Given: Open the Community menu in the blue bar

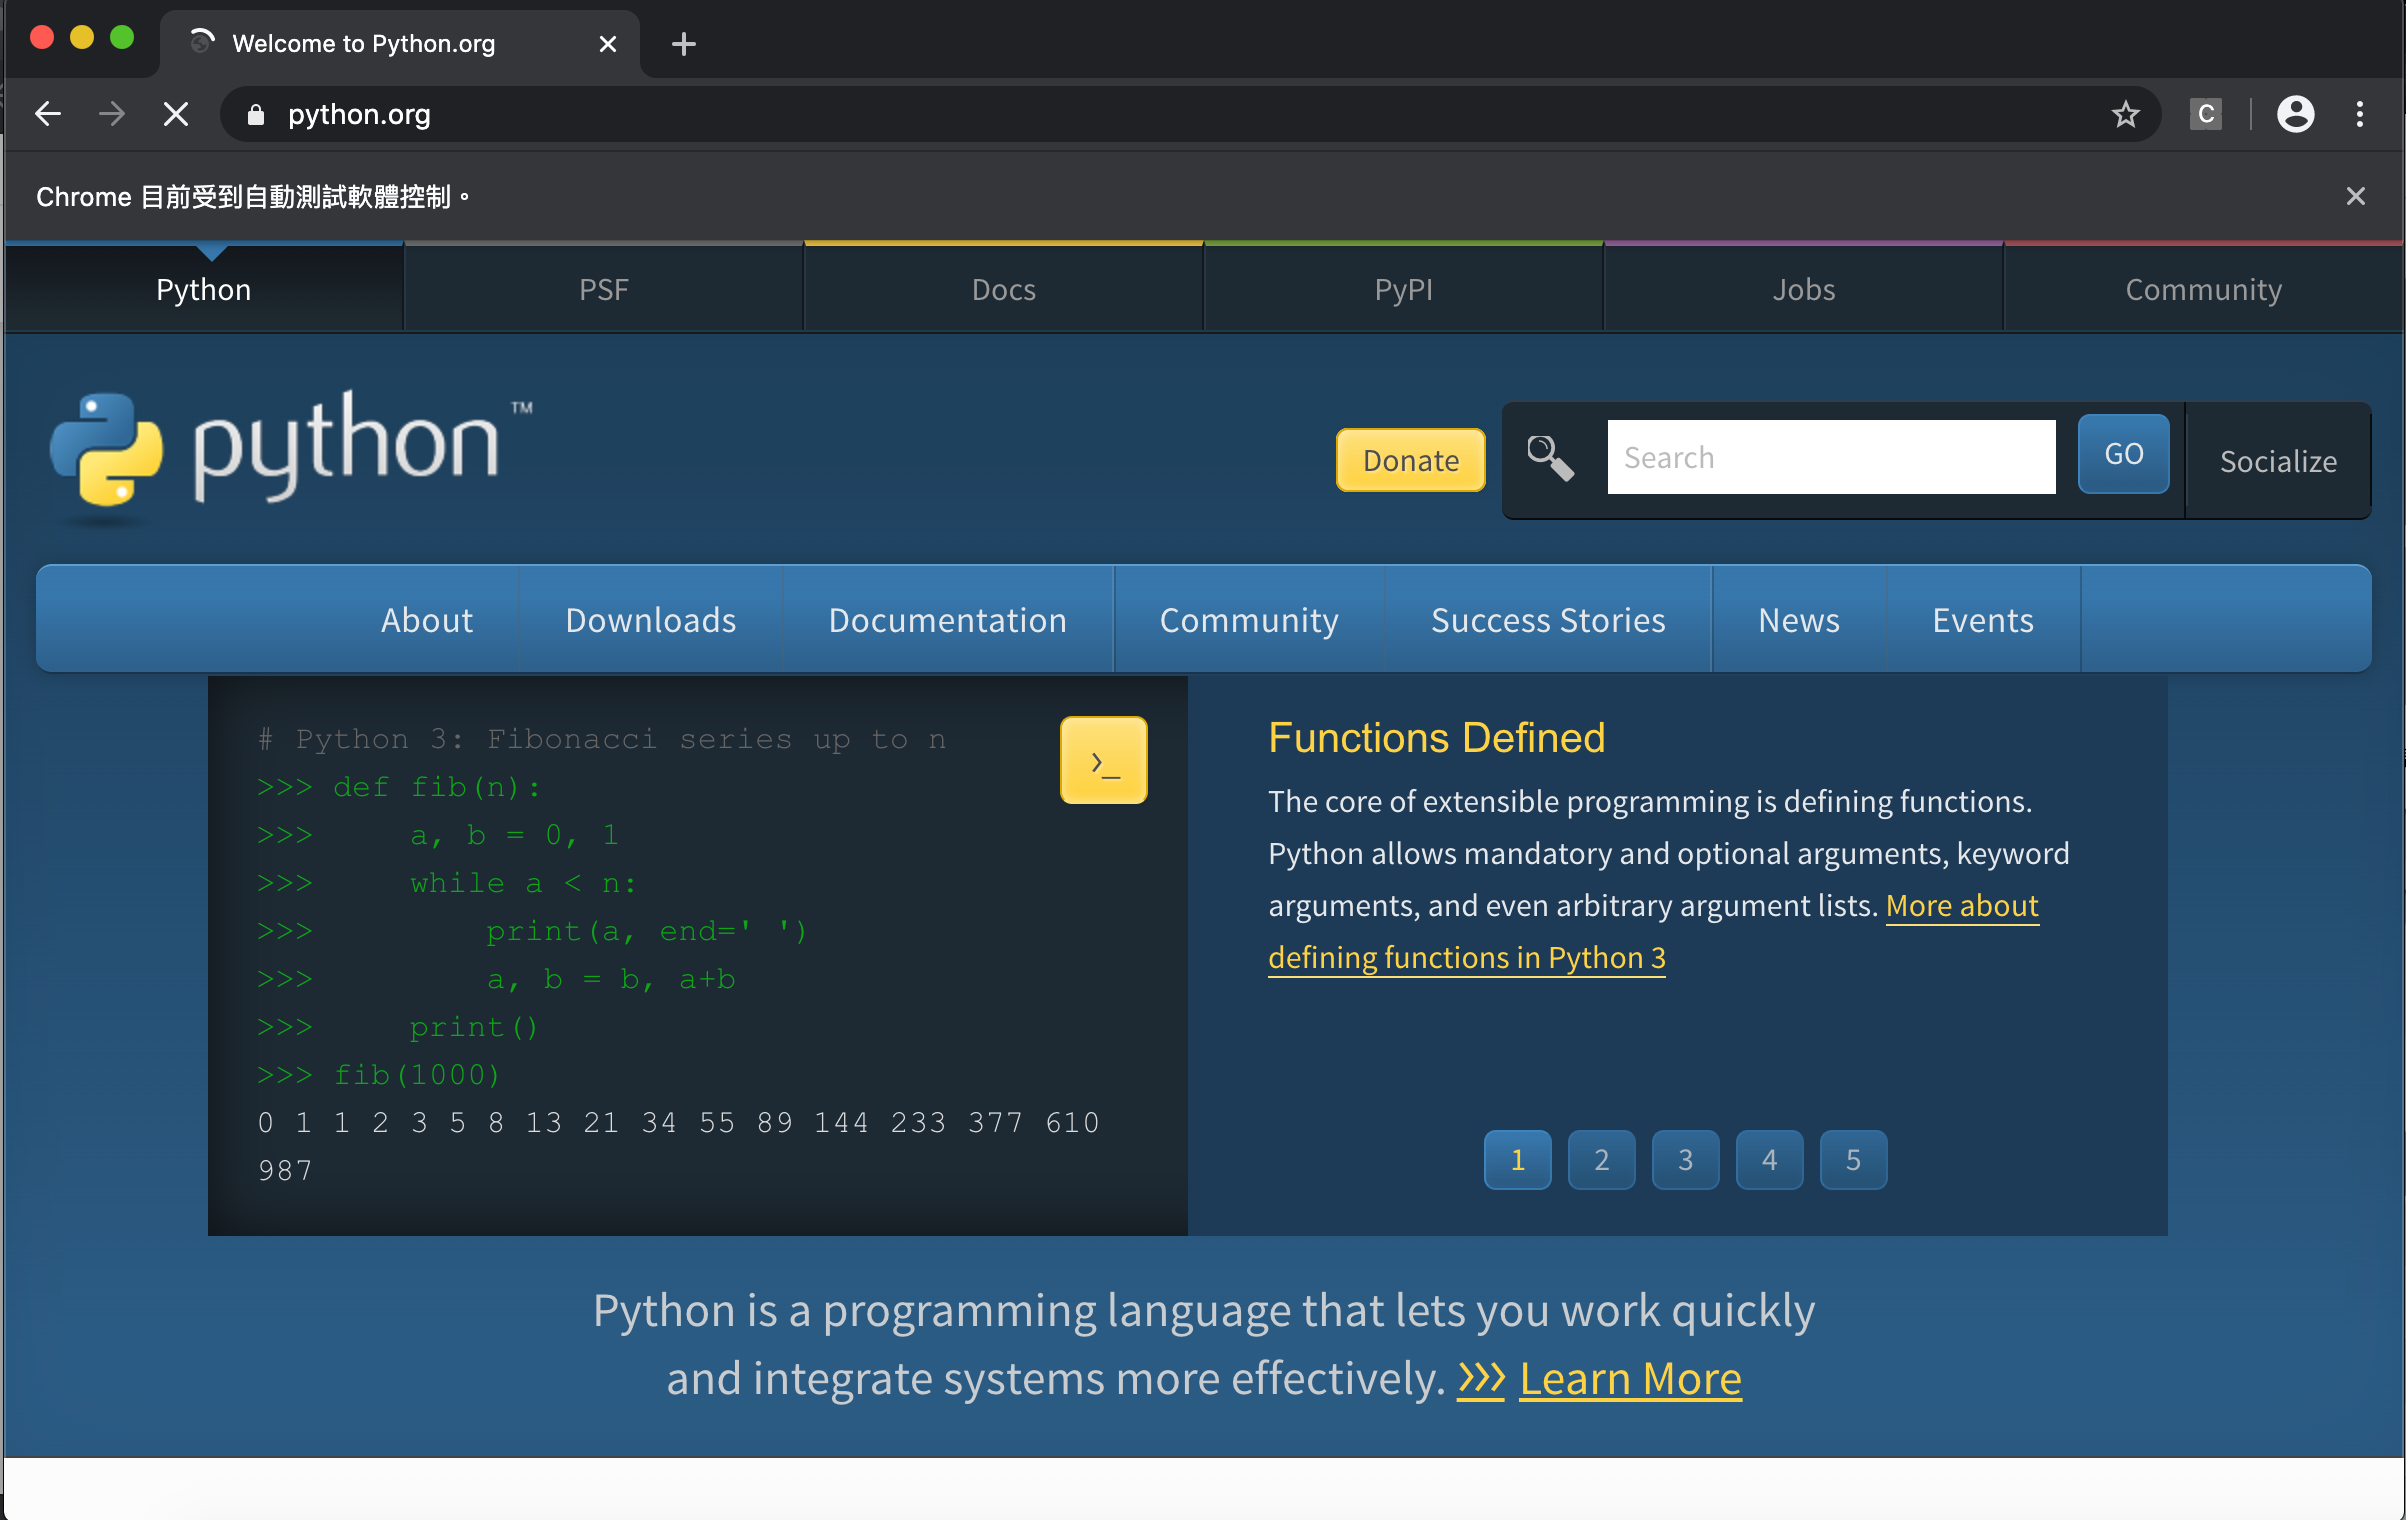Looking at the screenshot, I should coord(1249,620).
